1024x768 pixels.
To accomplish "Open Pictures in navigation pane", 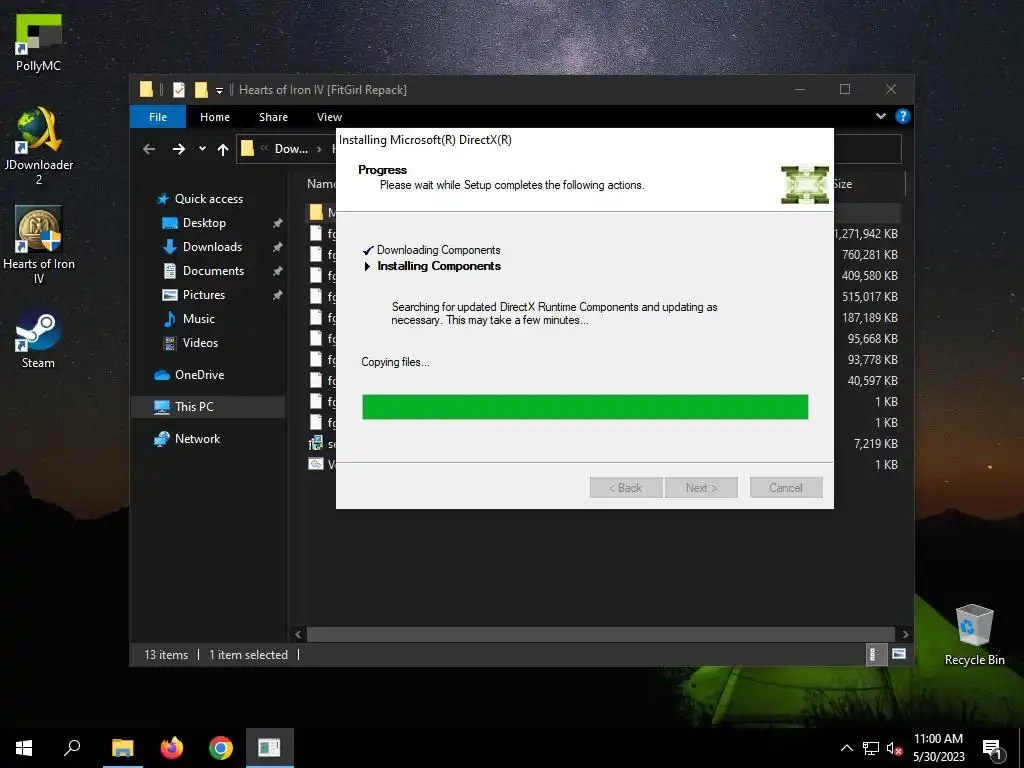I will [x=194, y=295].
